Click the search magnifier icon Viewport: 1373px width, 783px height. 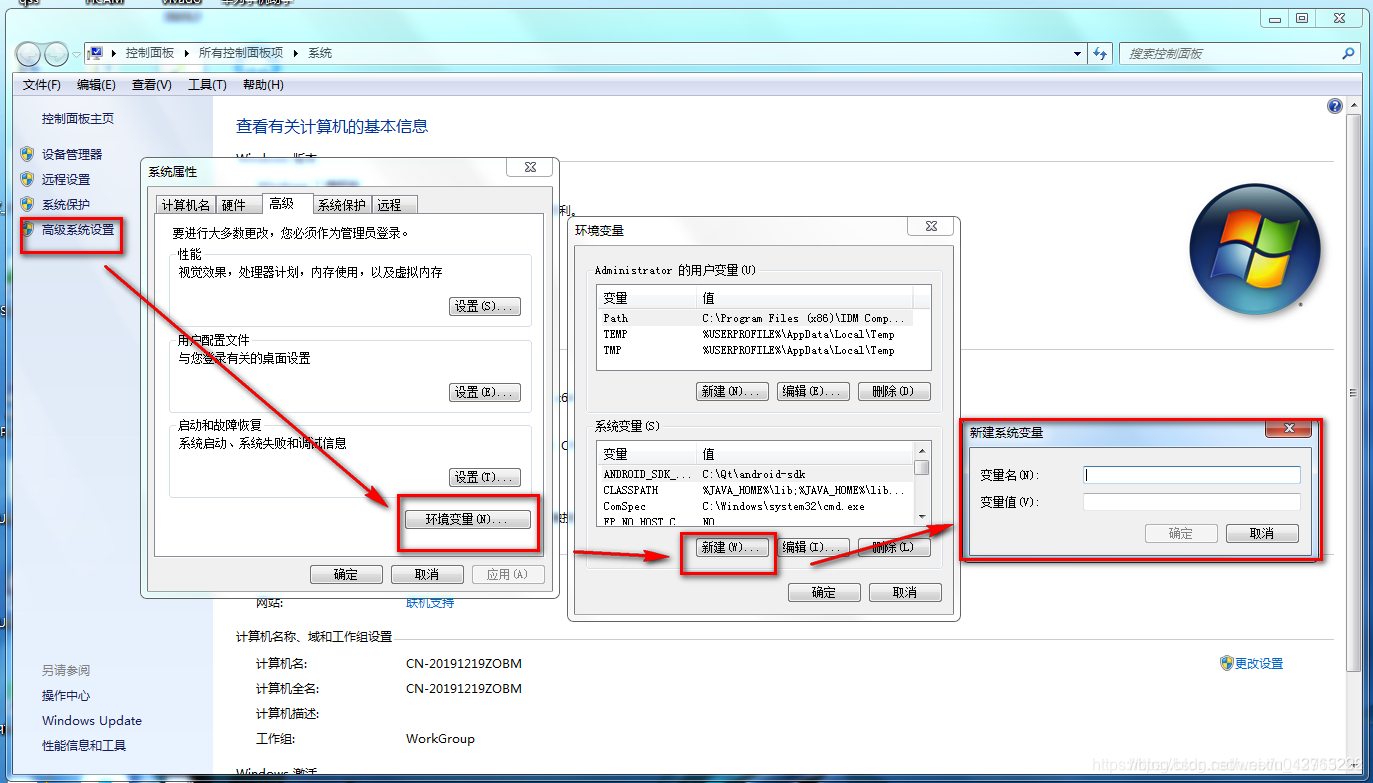(x=1348, y=53)
